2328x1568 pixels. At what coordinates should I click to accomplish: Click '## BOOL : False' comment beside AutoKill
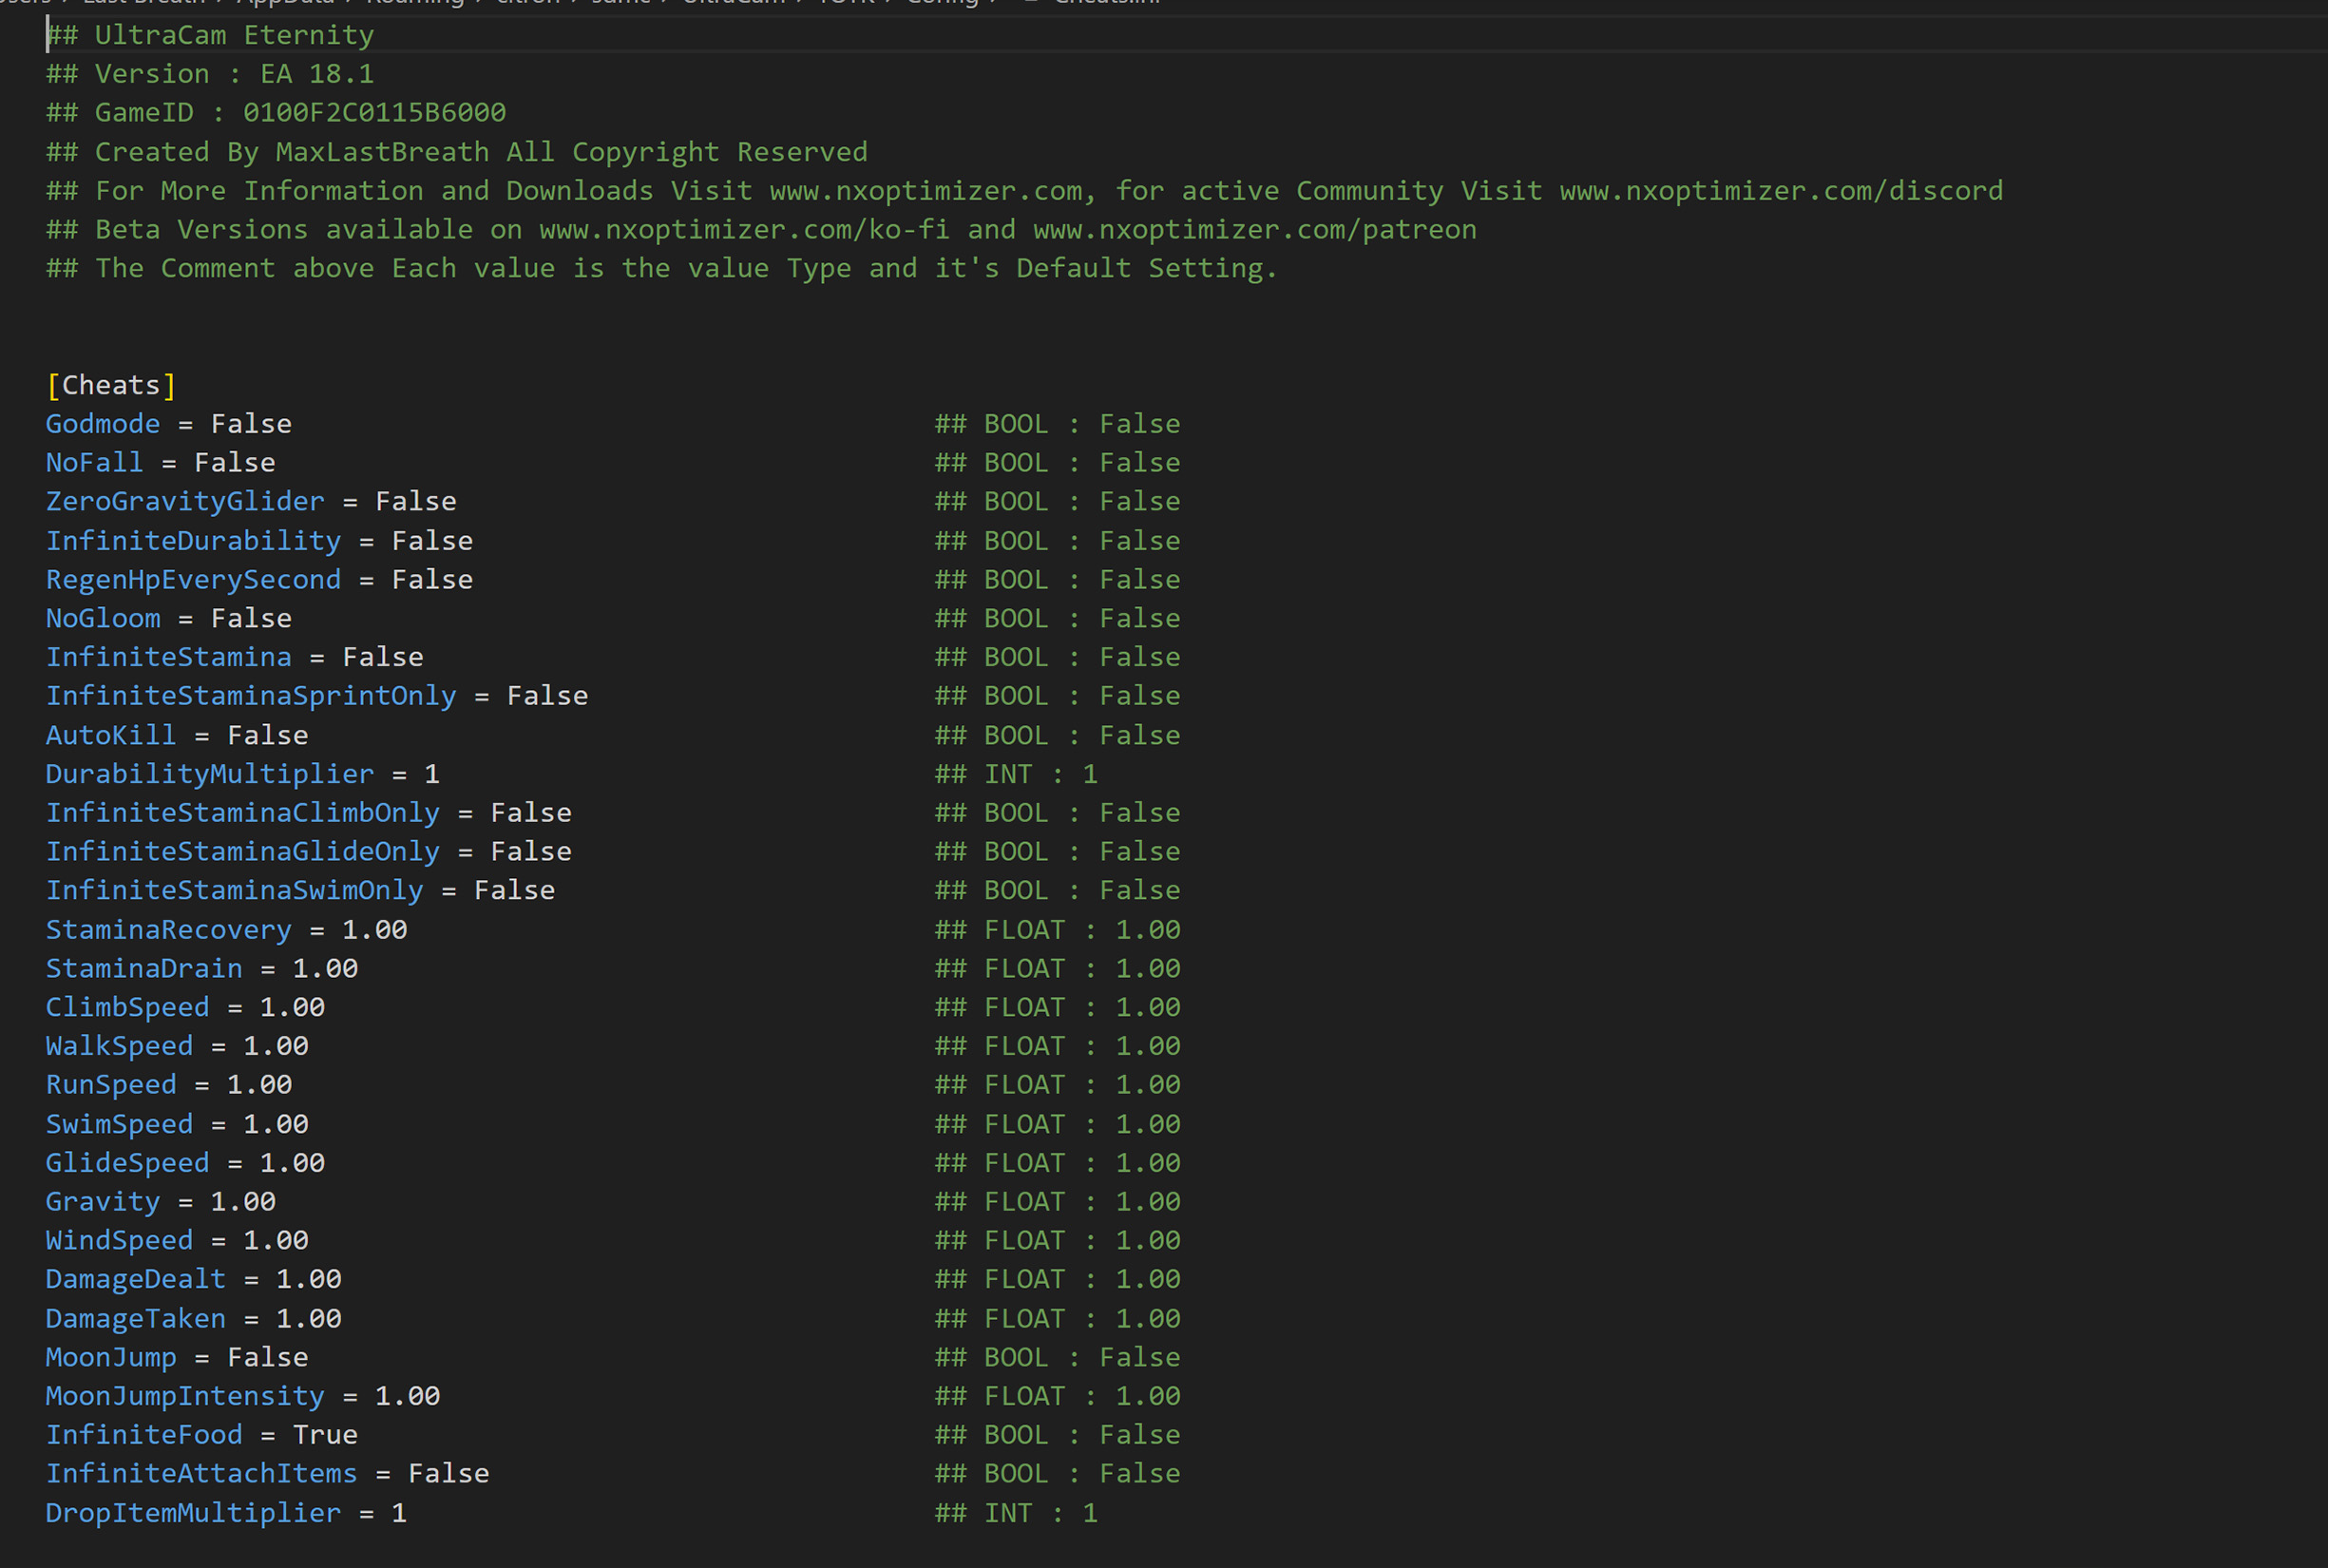1058,735
